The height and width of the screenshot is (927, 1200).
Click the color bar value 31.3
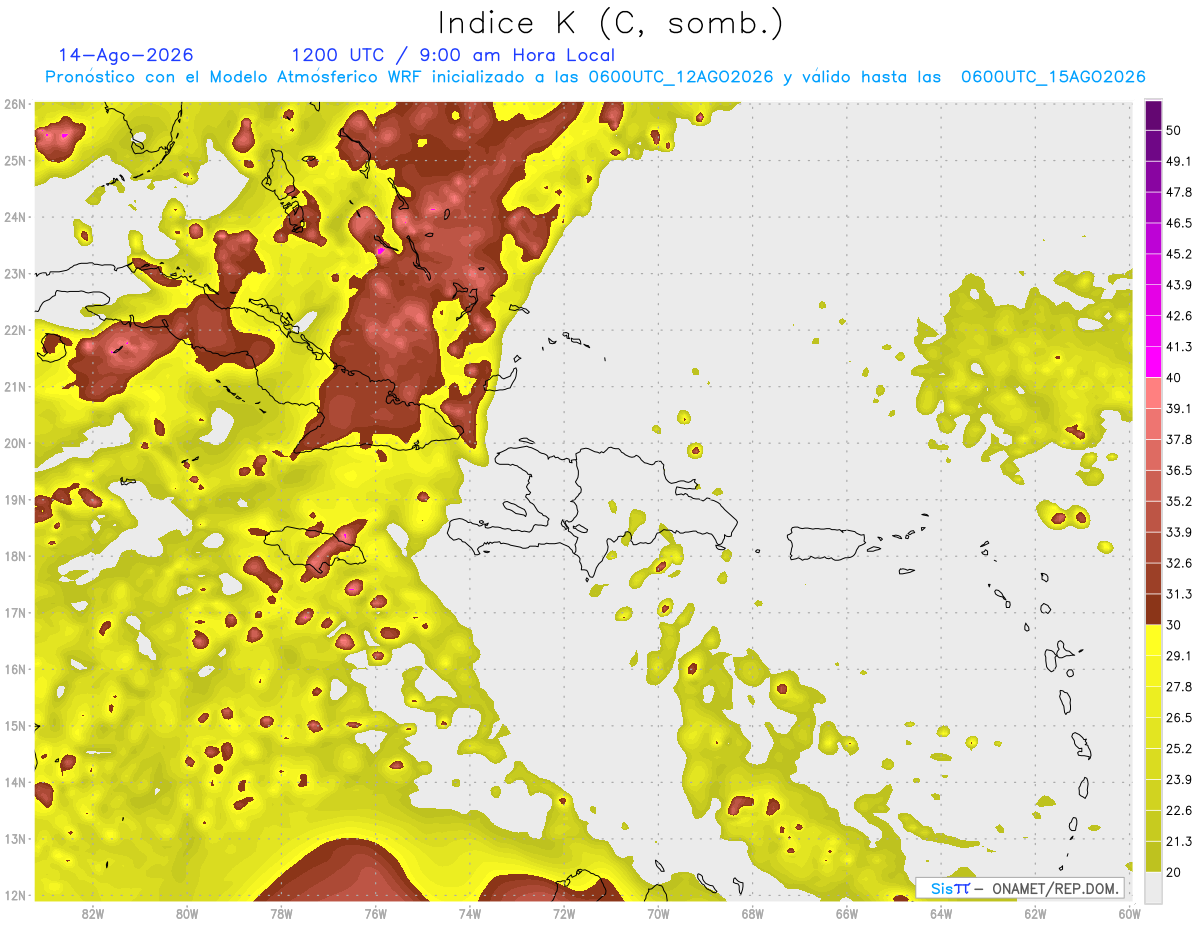(x=1179, y=594)
